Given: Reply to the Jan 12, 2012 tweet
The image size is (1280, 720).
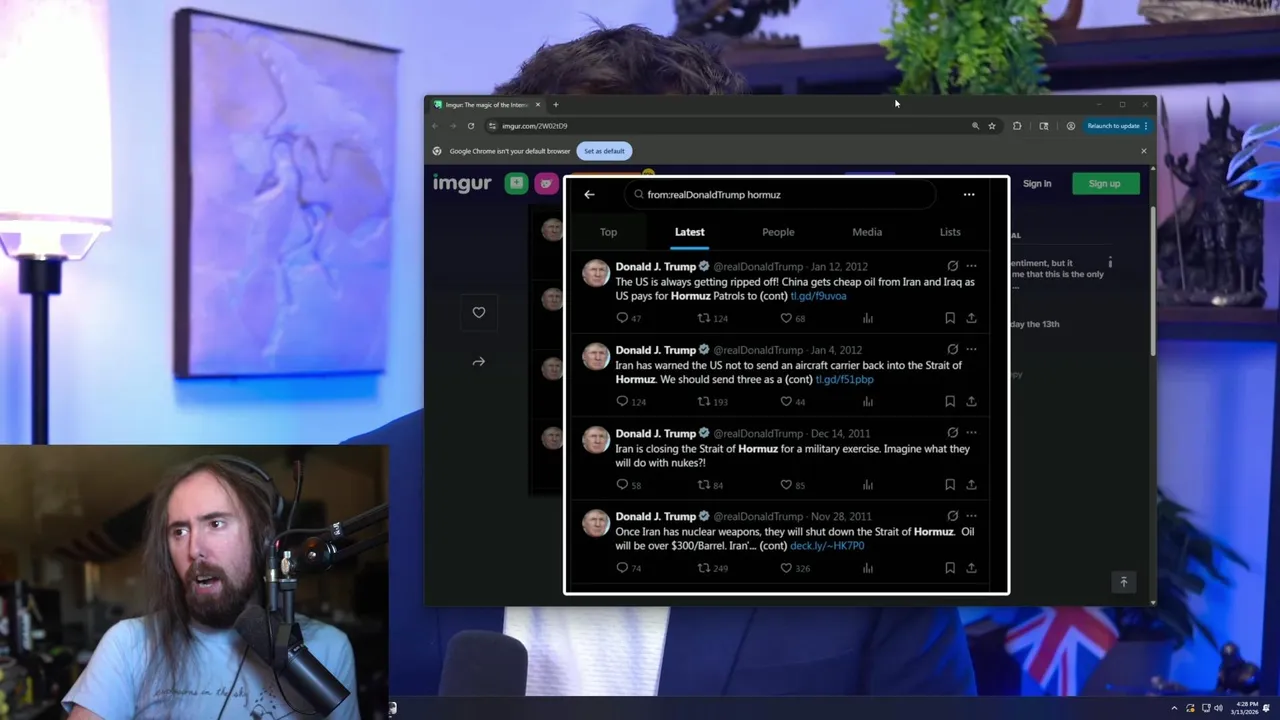Looking at the screenshot, I should pyautogui.click(x=622, y=318).
